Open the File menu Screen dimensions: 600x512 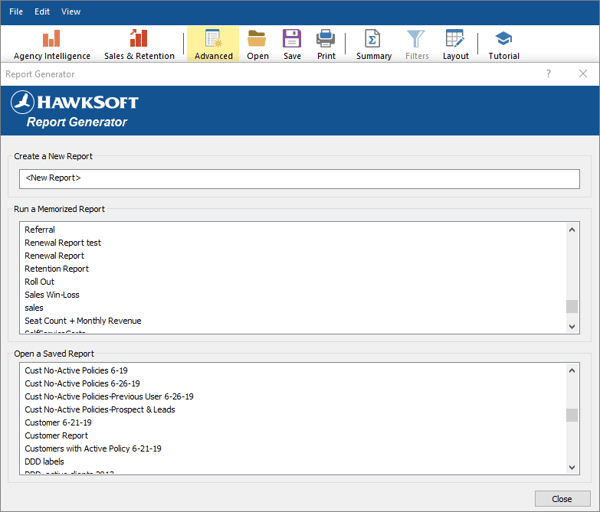[x=16, y=12]
